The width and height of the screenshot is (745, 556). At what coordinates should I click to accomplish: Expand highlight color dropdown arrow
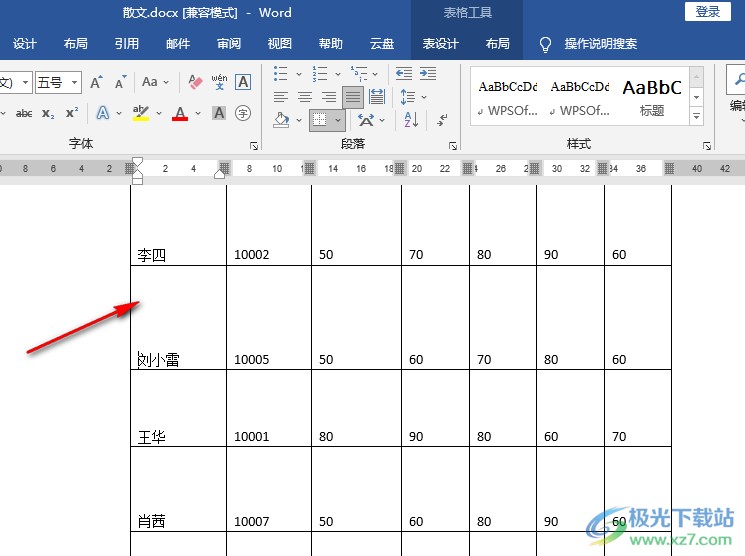[159, 113]
